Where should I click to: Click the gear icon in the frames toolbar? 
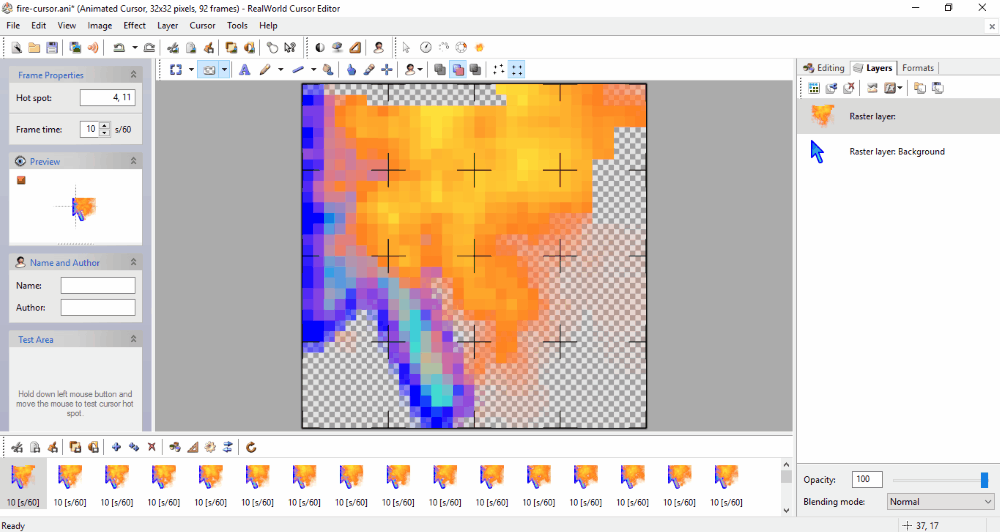coord(210,447)
